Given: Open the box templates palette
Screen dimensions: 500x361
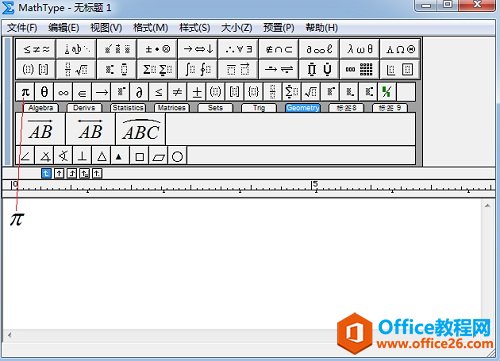Looking at the screenshot, I should pos(400,69).
